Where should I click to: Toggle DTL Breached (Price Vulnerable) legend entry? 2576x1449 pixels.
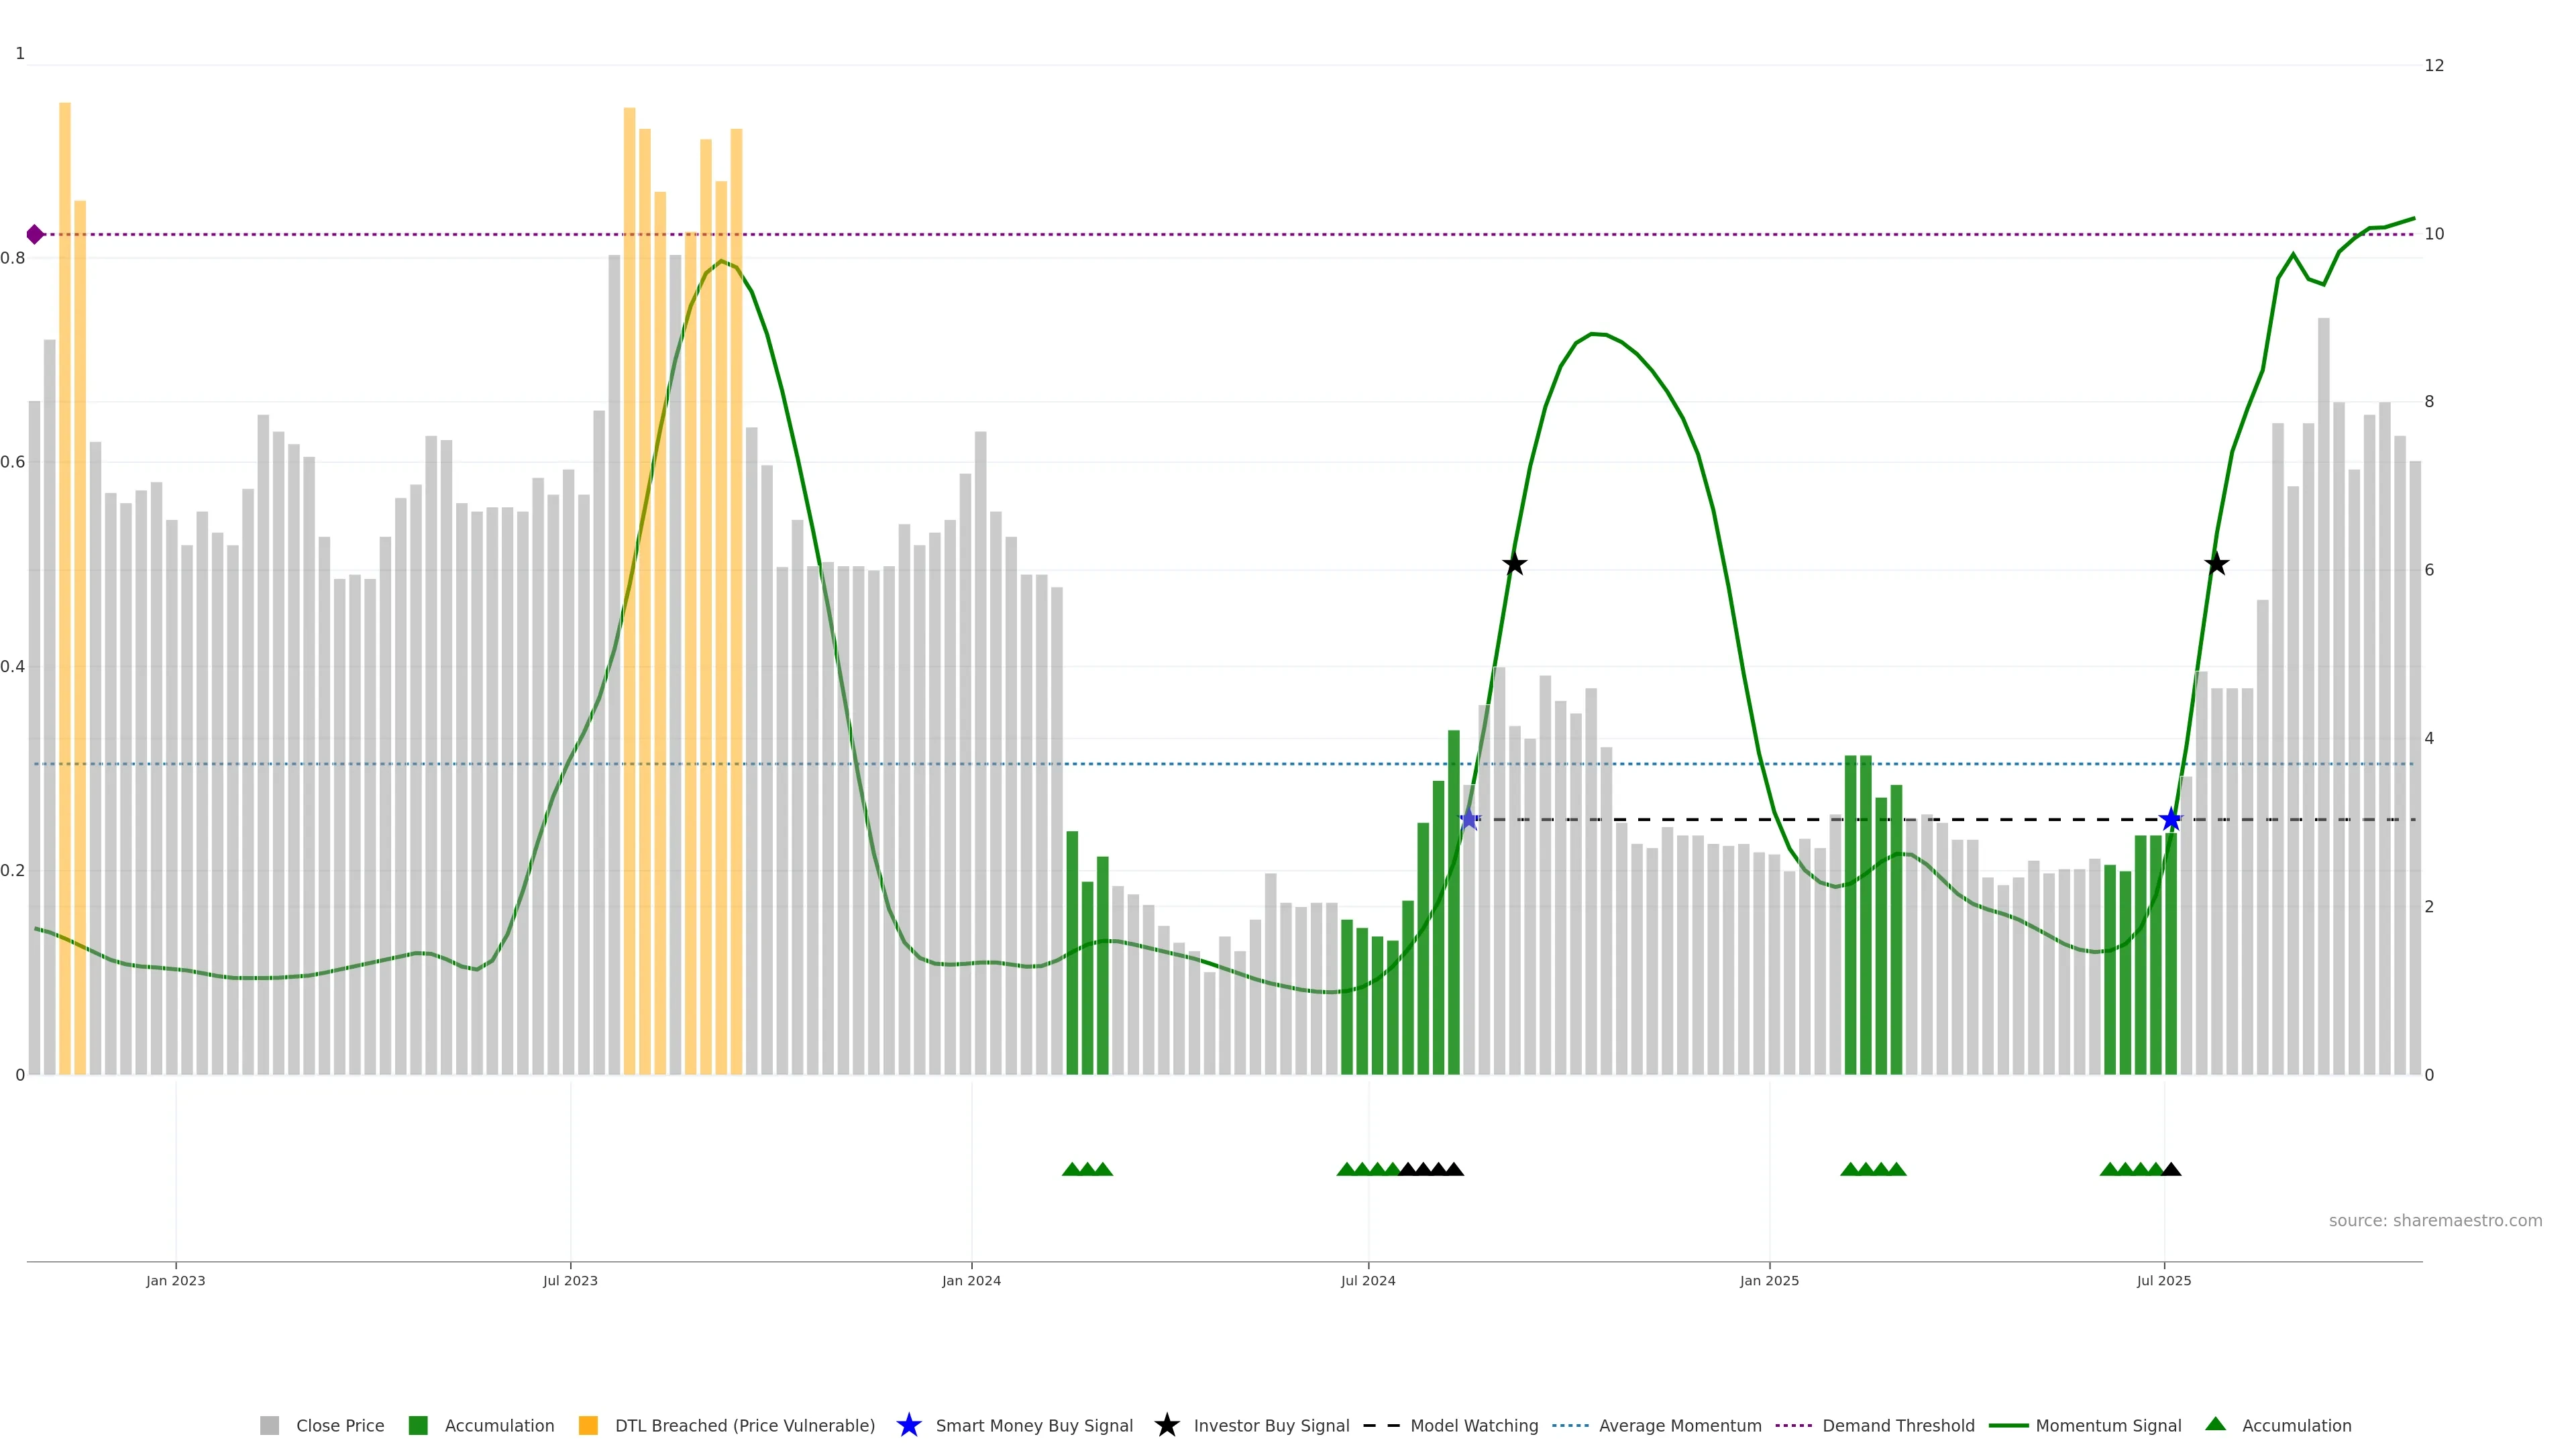pos(744,1426)
